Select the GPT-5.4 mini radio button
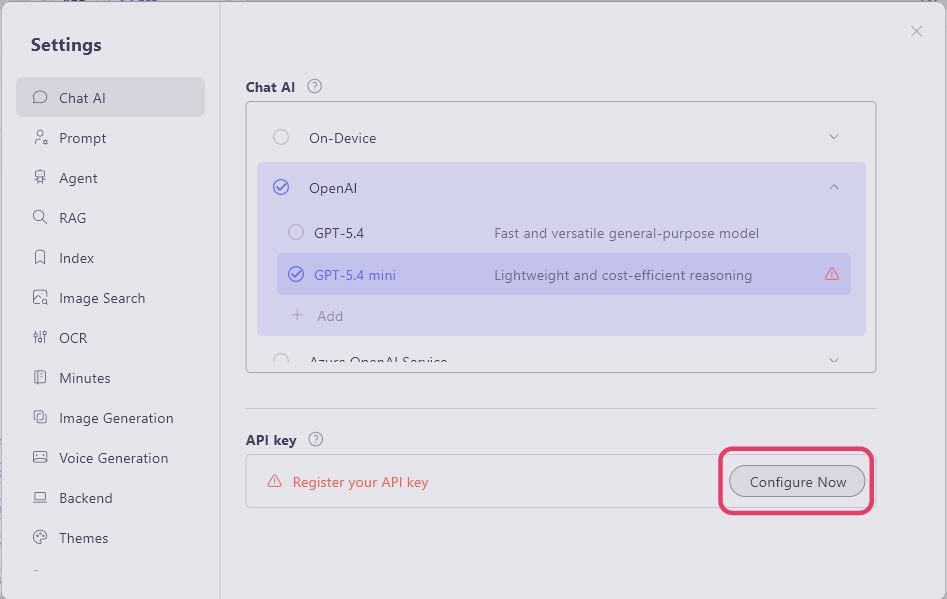 pos(295,275)
